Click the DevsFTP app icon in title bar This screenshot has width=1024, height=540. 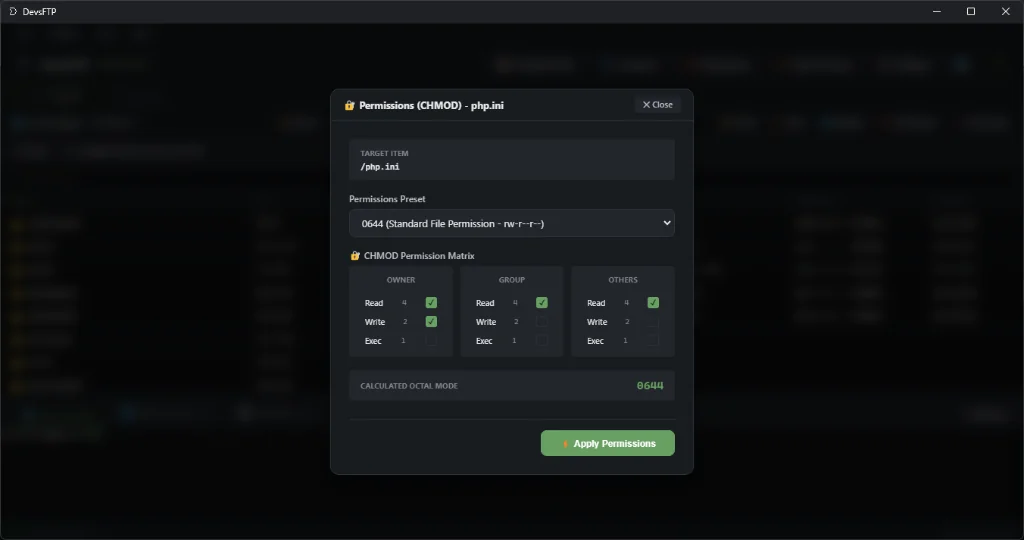[x=12, y=11]
